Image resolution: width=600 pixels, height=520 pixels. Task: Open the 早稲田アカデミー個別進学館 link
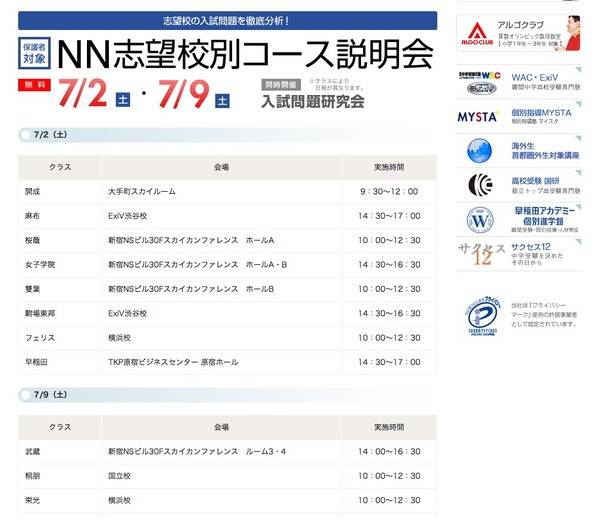(x=544, y=216)
